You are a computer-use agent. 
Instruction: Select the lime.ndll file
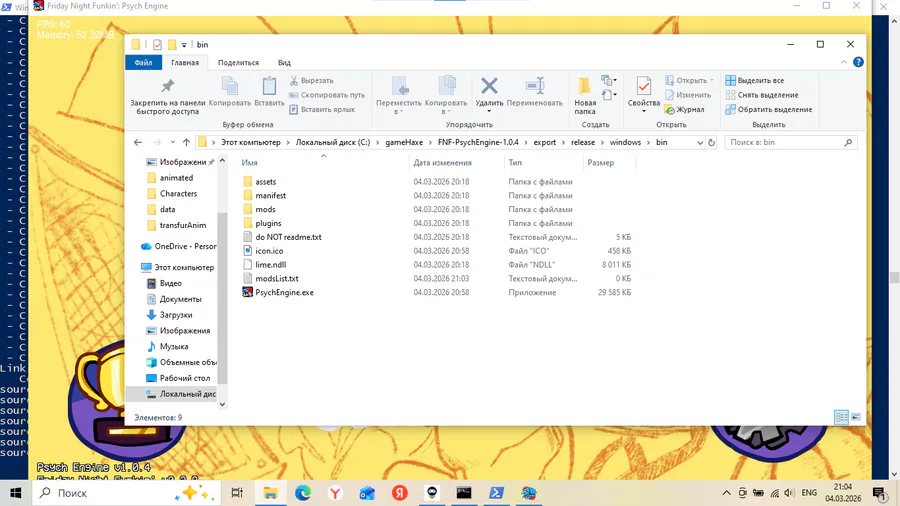pyautogui.click(x=270, y=264)
